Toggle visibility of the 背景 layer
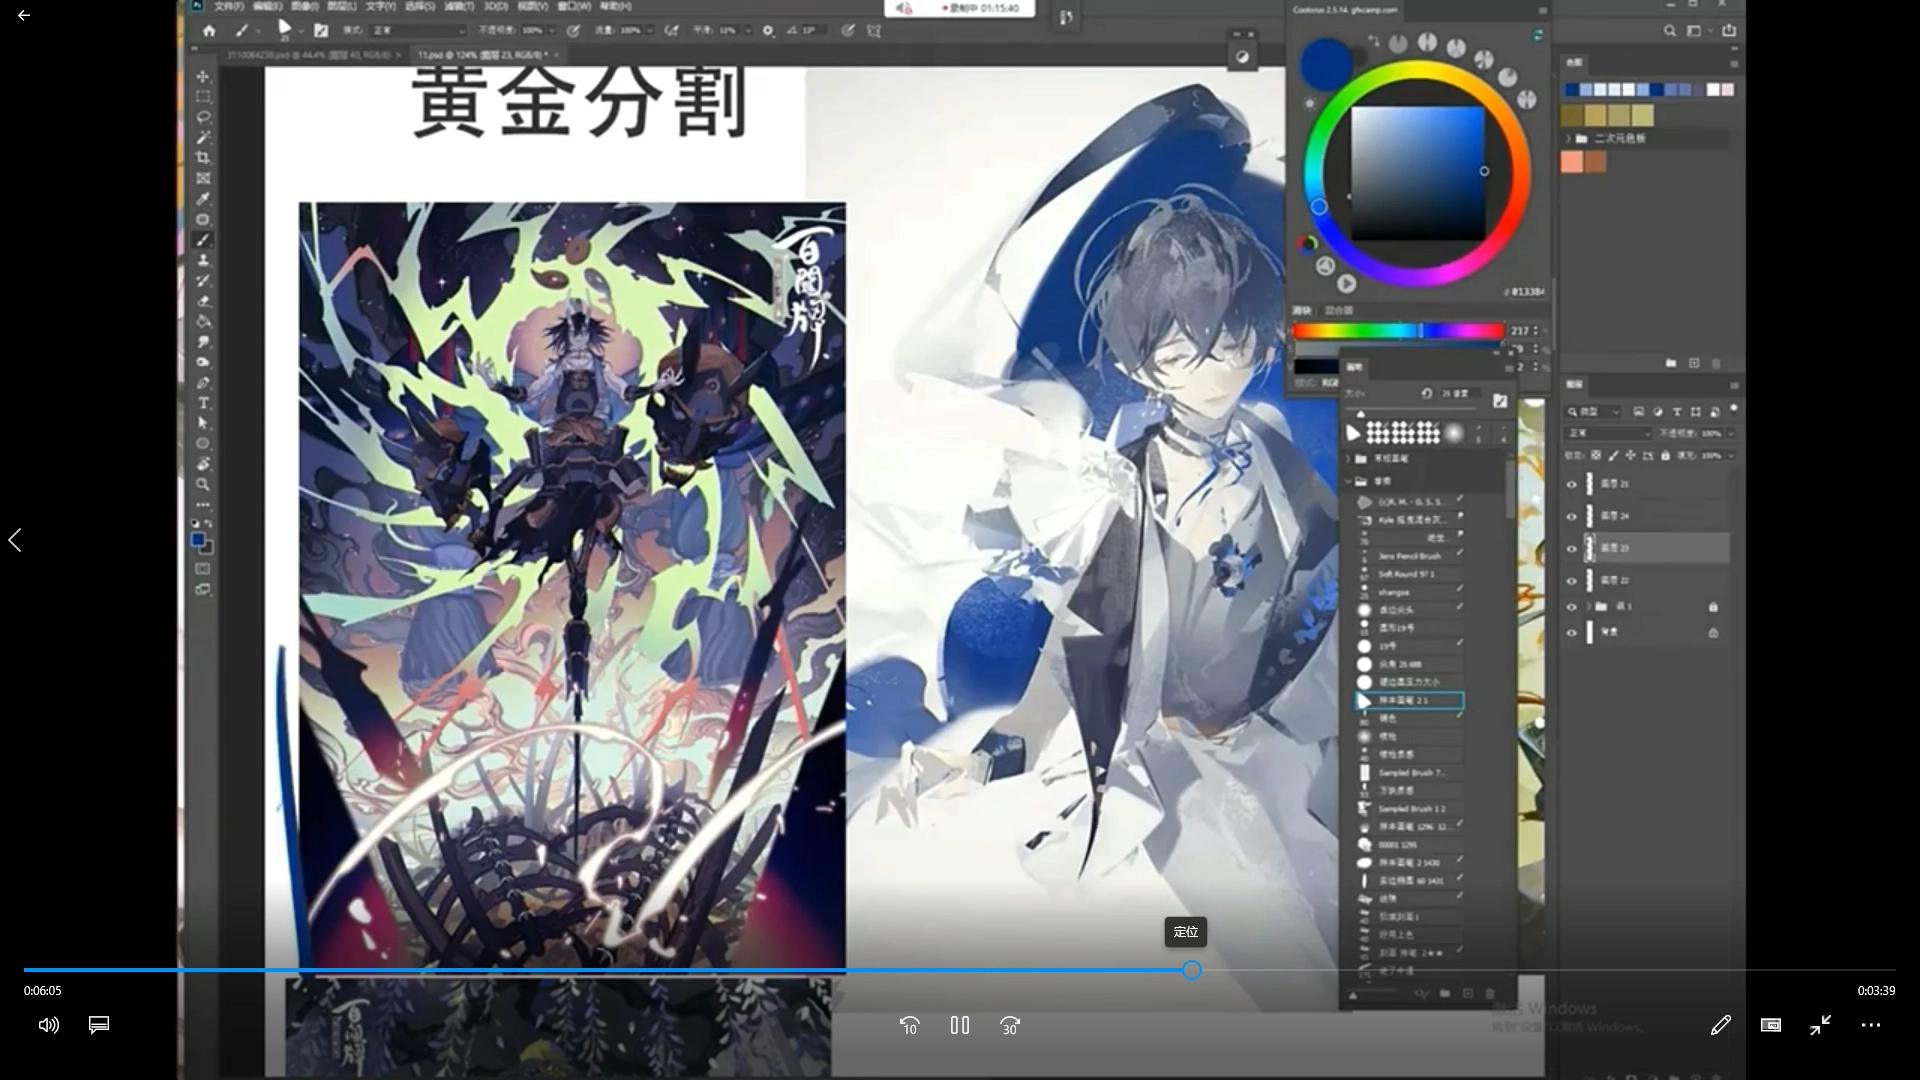This screenshot has height=1080, width=1920. pyautogui.click(x=1571, y=633)
